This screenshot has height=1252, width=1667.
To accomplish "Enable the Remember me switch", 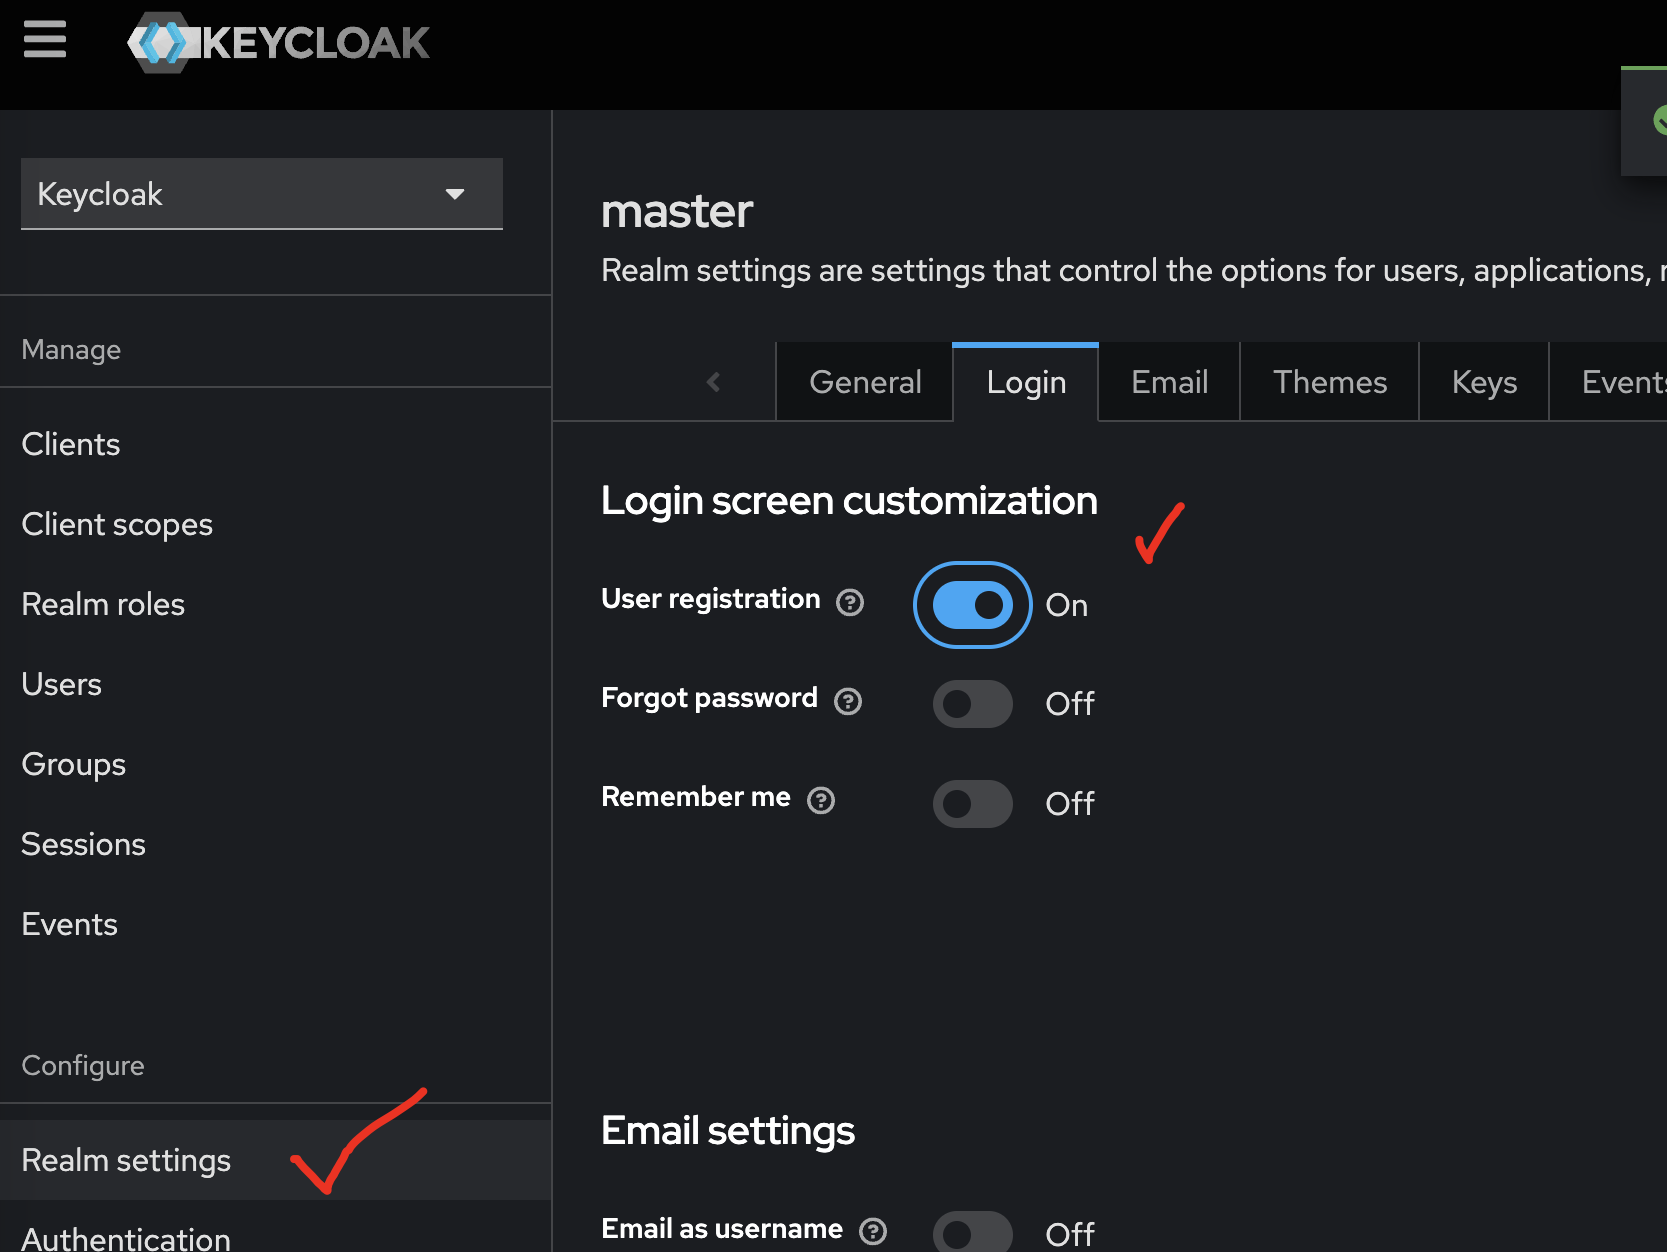I will pos(973,804).
